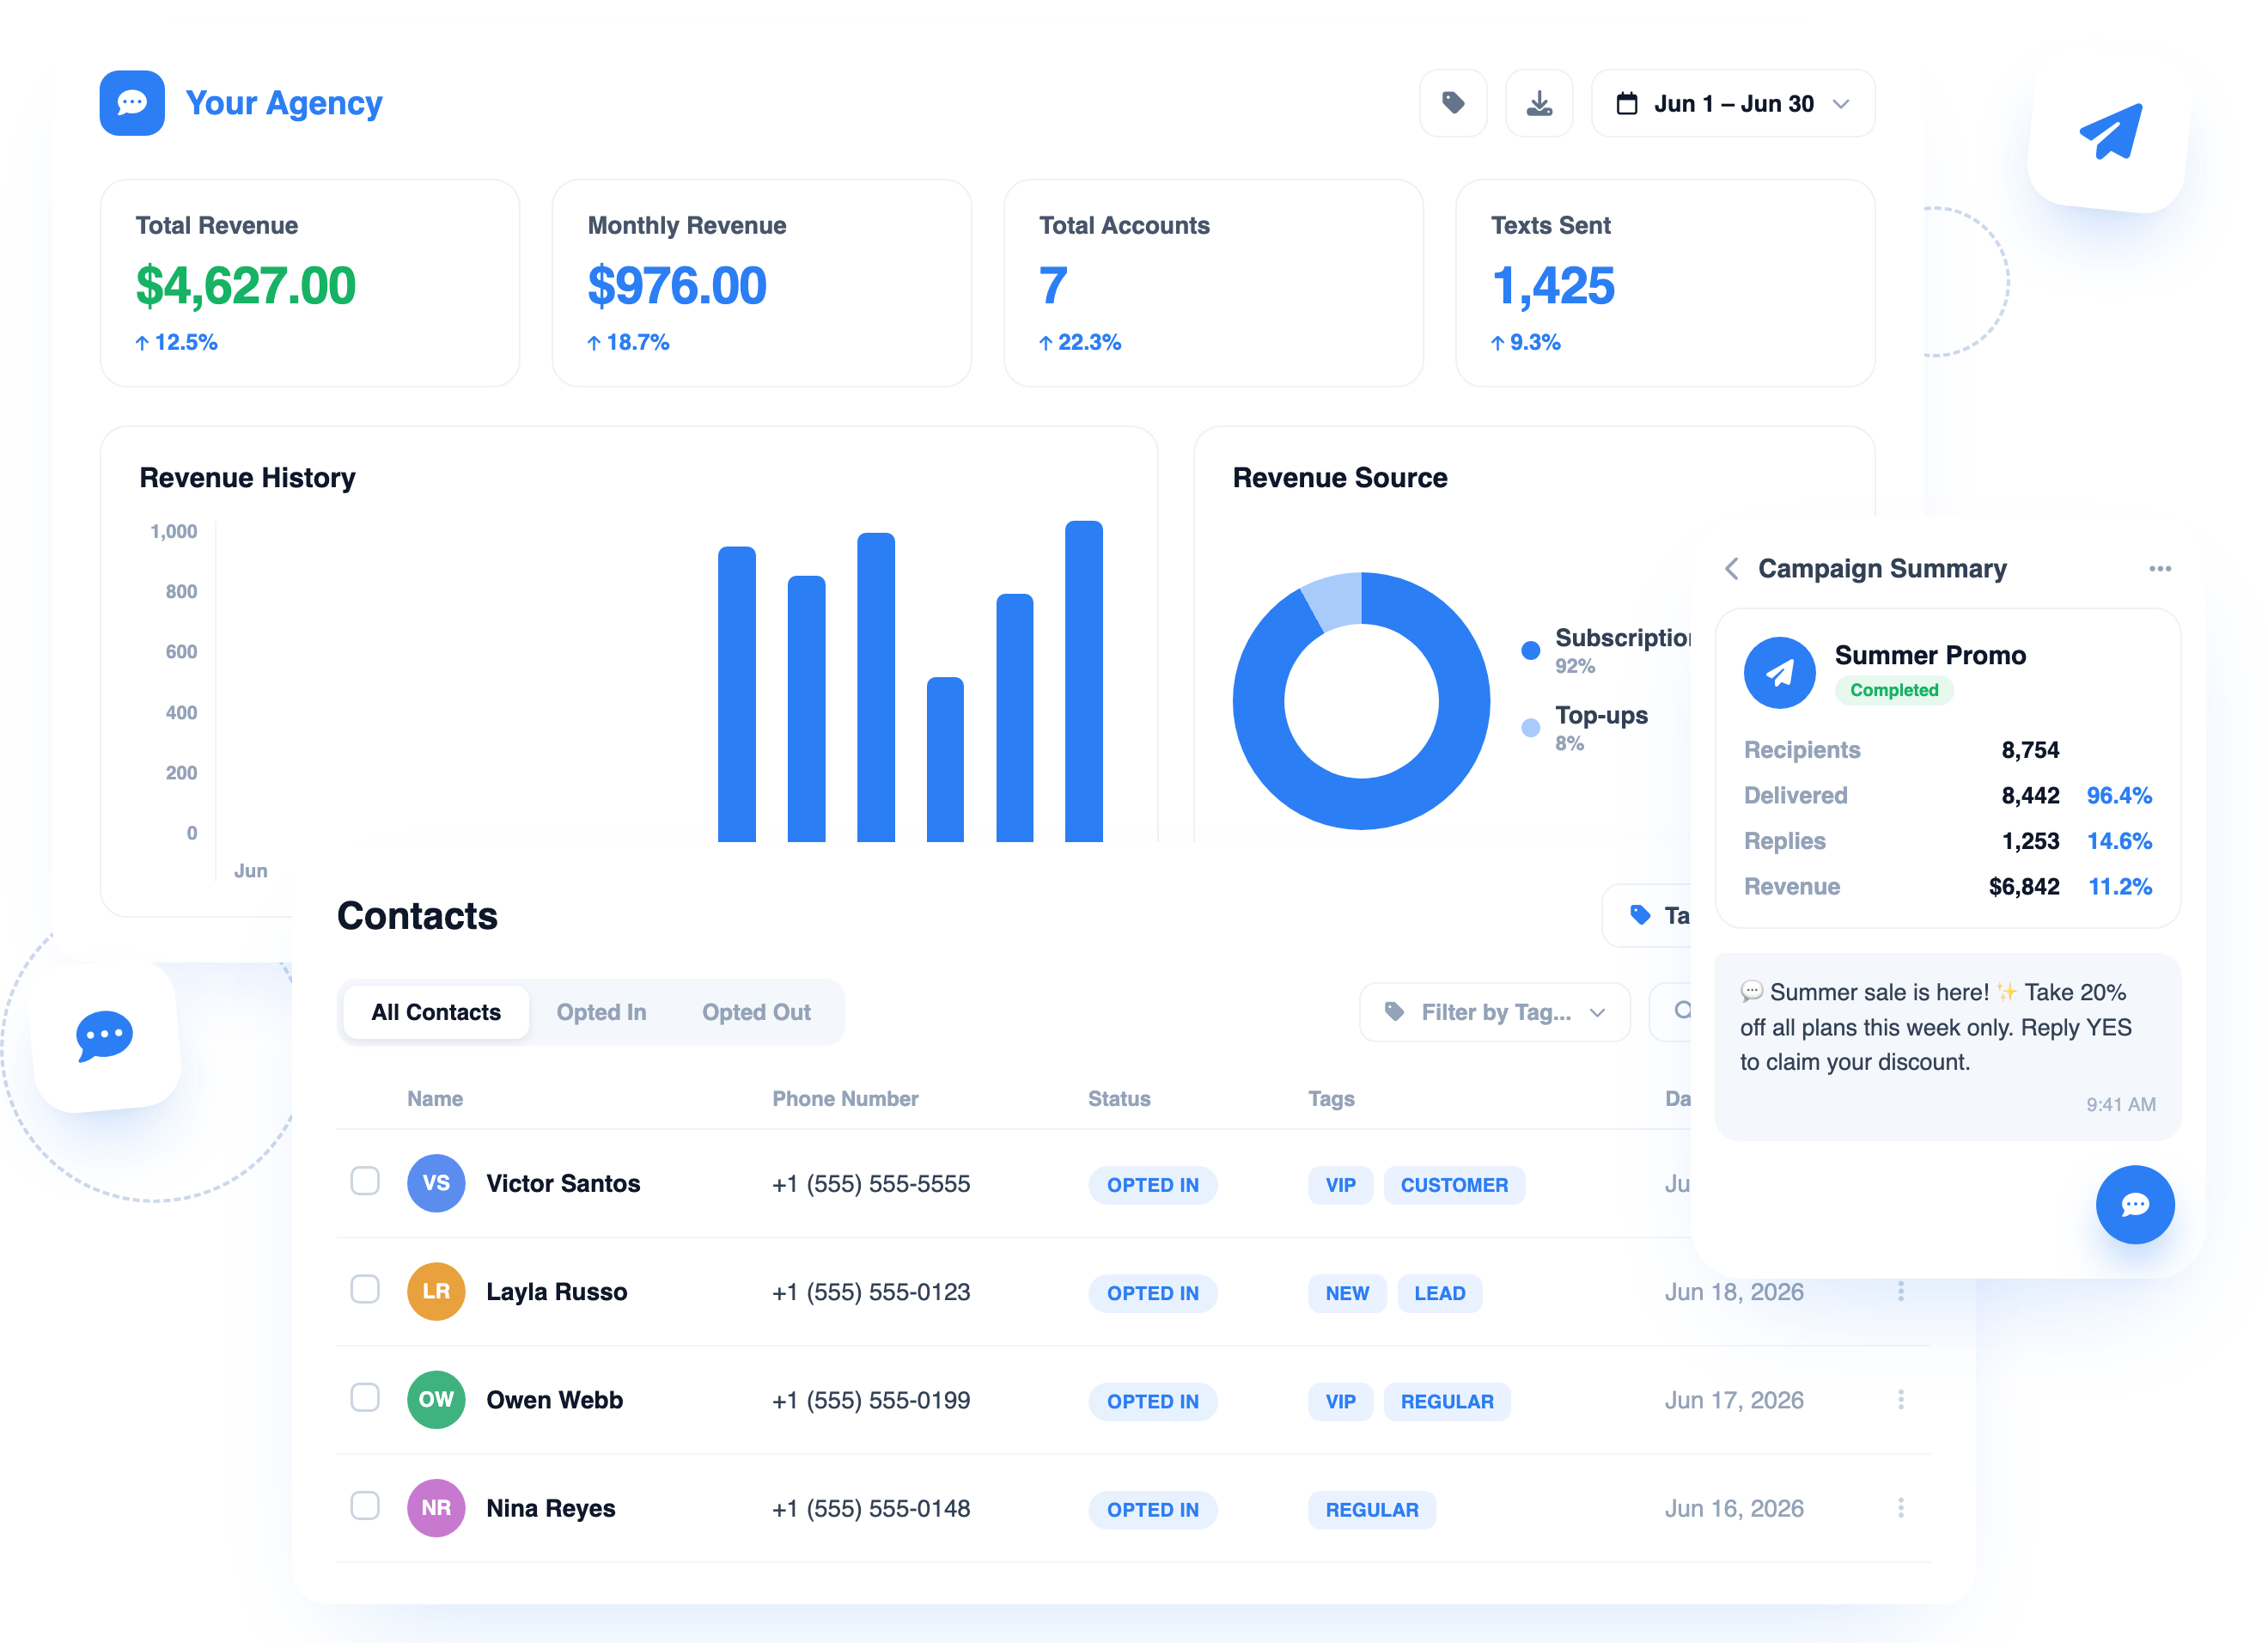Click the blue round chat button in campaign panel
This screenshot has height=1643, width=2268.
(2135, 1204)
